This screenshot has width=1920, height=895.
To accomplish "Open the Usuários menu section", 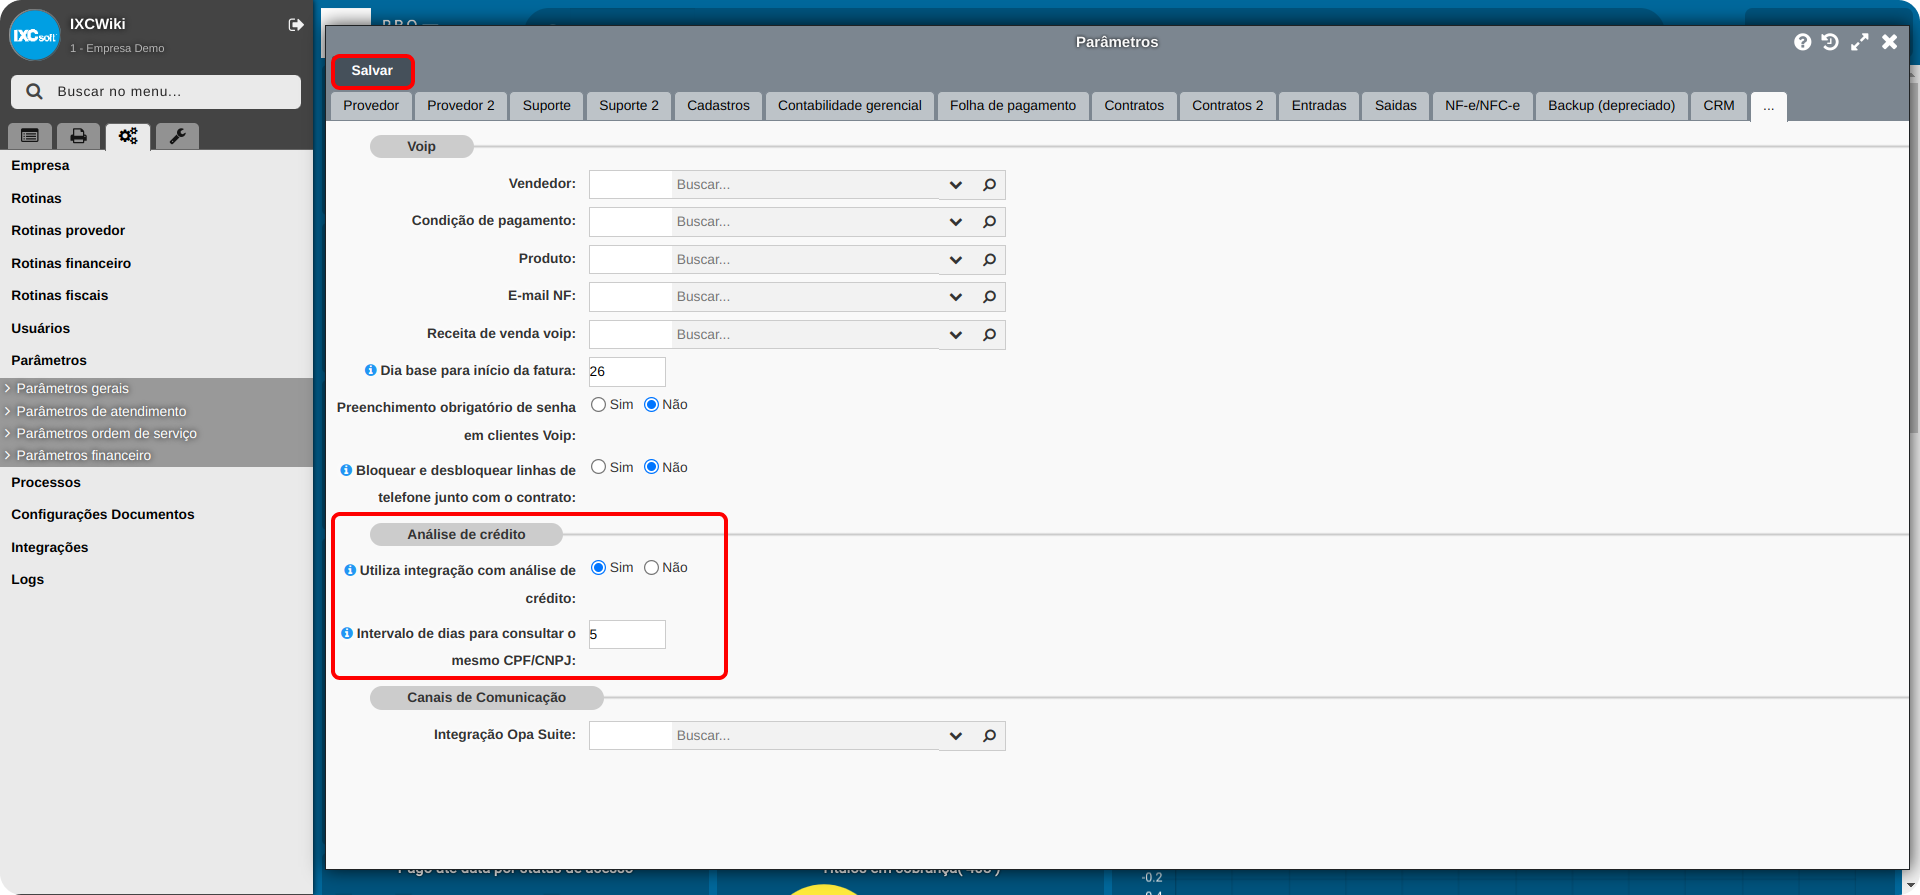I will click(x=40, y=328).
